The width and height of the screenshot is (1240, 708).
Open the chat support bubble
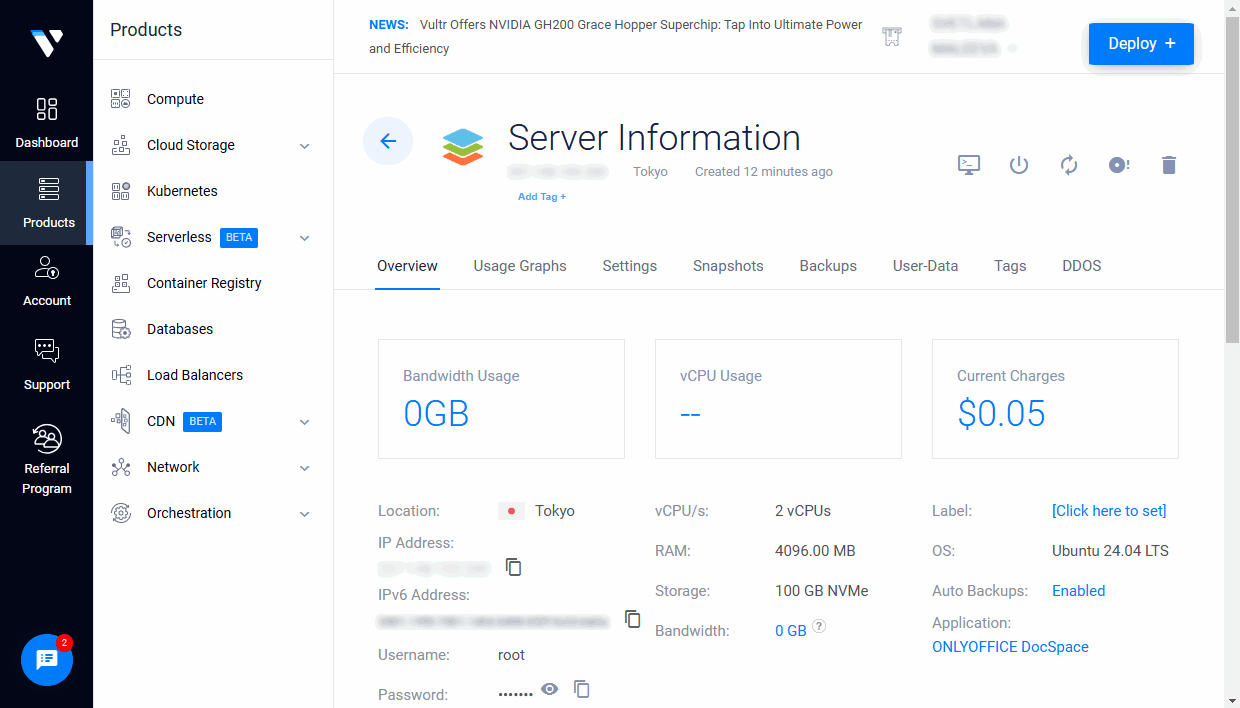pyautogui.click(x=46, y=660)
